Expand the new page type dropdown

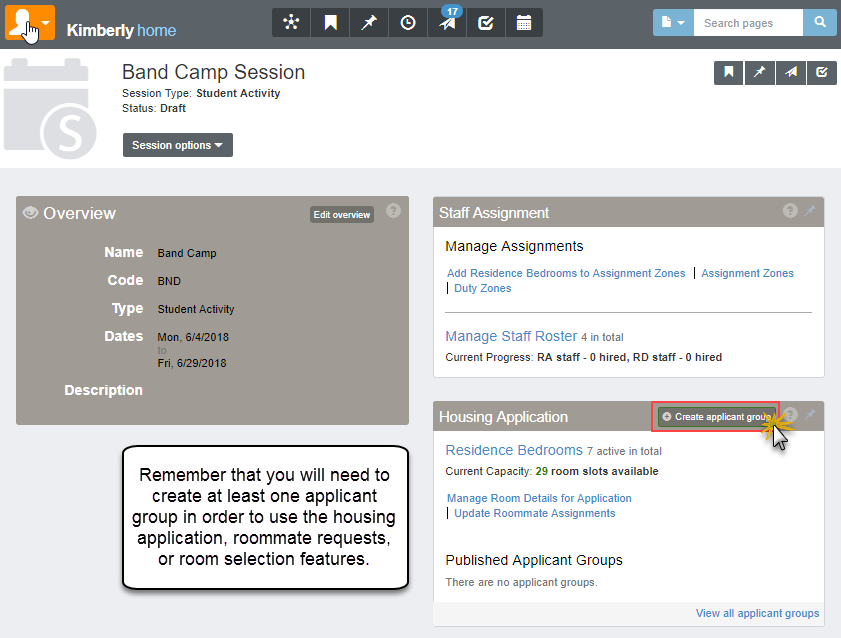pos(673,23)
